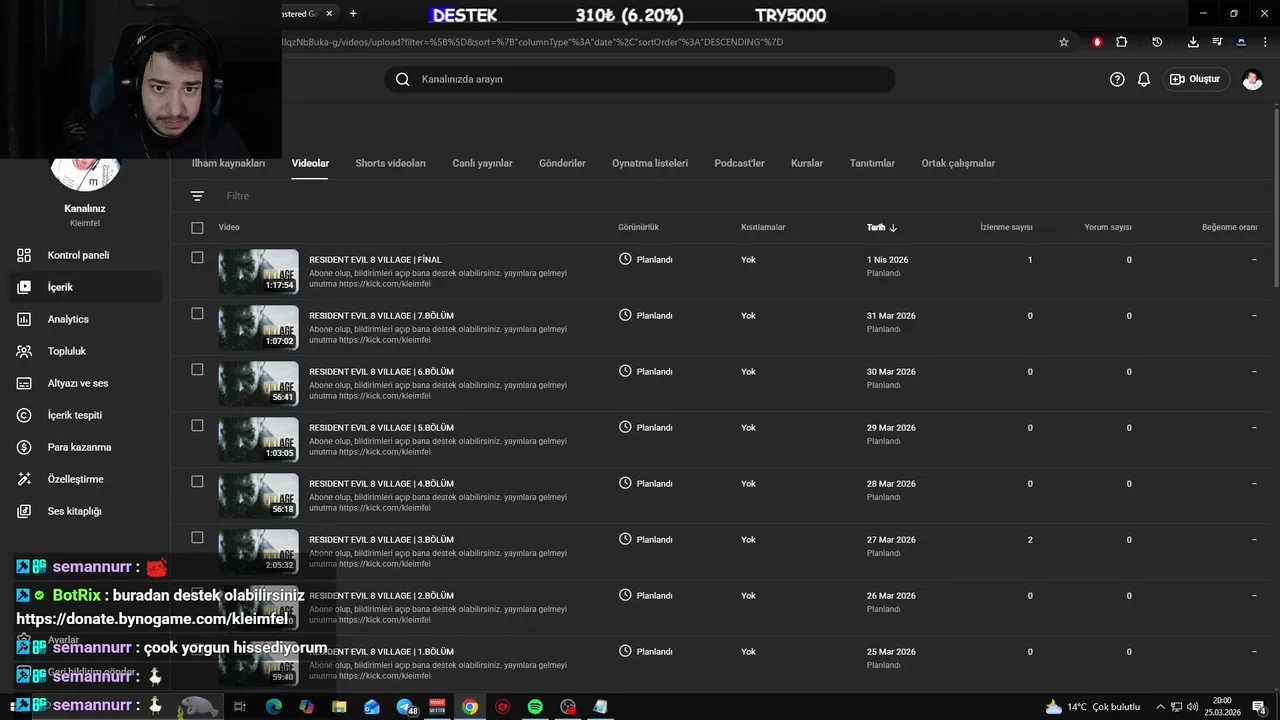
Task: Open Microsoft Edge from the taskbar
Action: point(273,706)
